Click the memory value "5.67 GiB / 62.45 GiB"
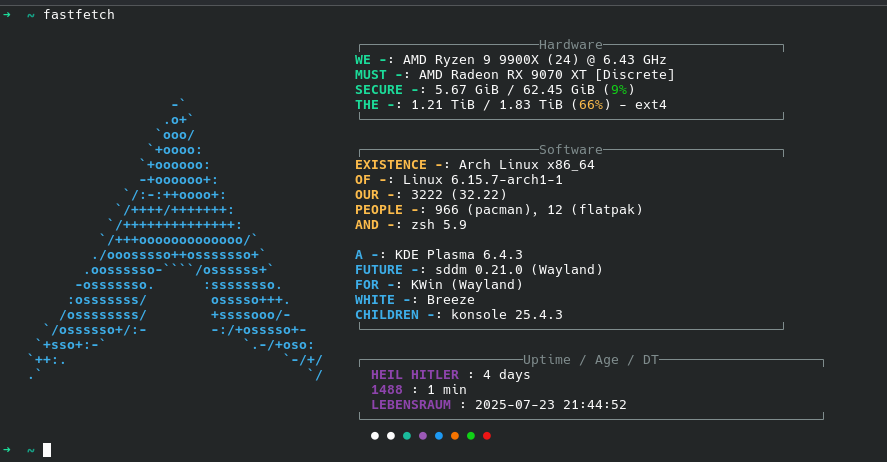Image resolution: width=887 pixels, height=462 pixels. [515, 90]
